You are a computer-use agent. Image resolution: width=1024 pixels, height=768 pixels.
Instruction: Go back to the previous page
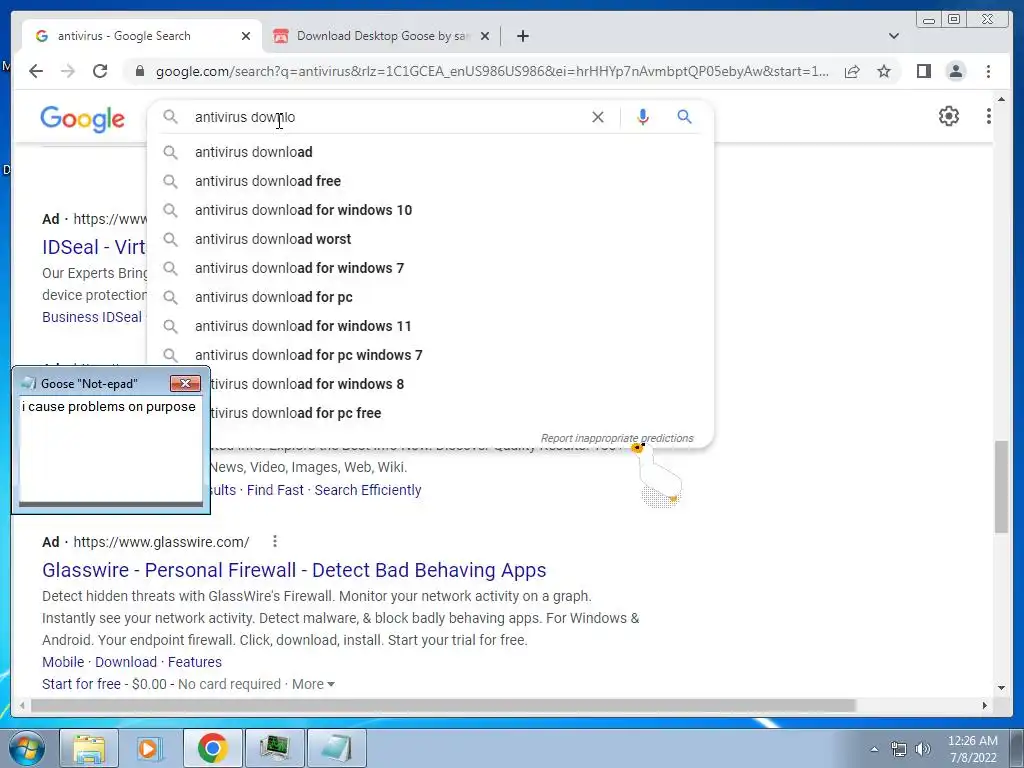(36, 71)
